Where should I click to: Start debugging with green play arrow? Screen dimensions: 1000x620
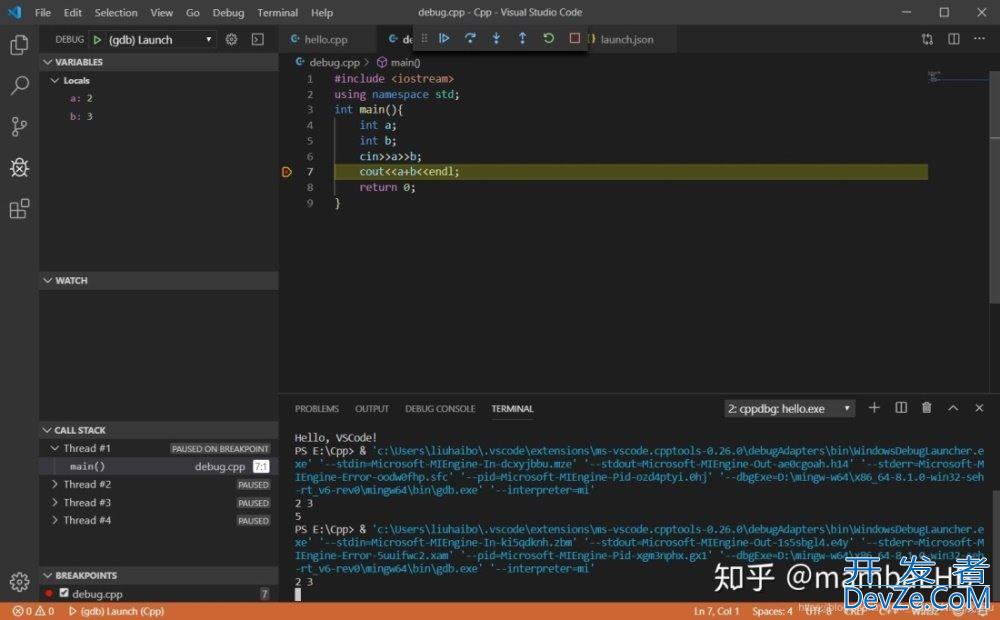(97, 40)
